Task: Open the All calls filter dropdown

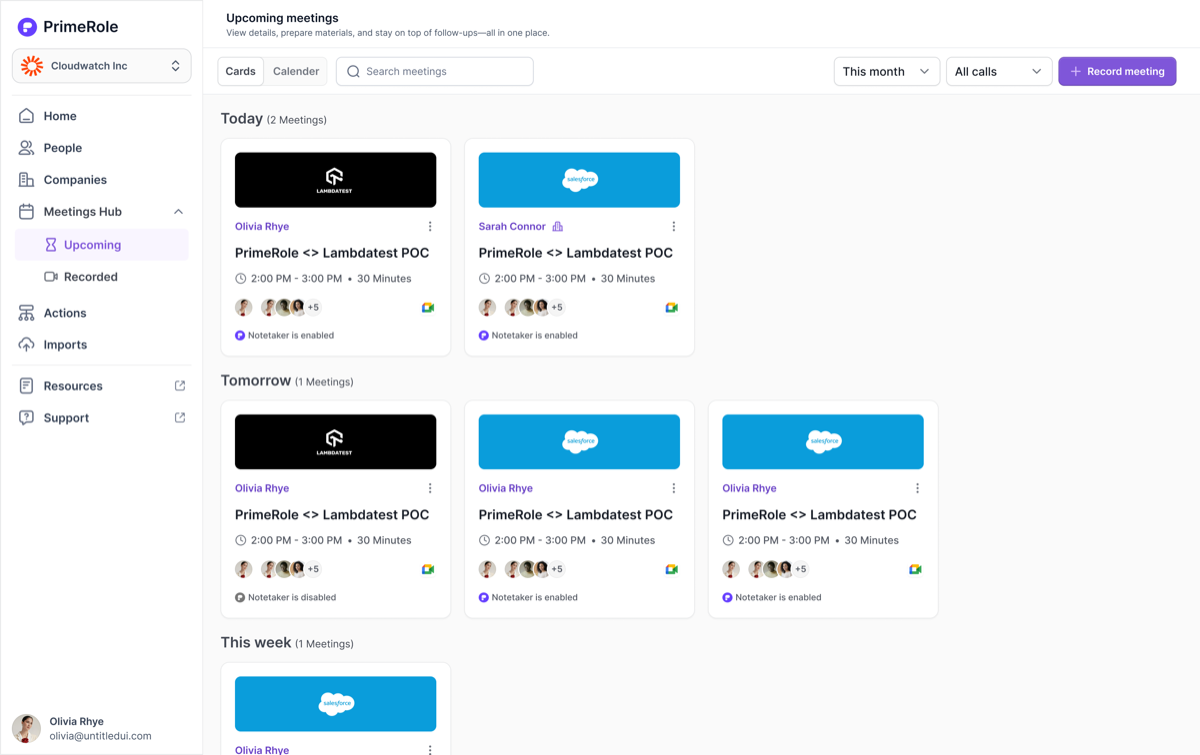Action: coord(999,71)
